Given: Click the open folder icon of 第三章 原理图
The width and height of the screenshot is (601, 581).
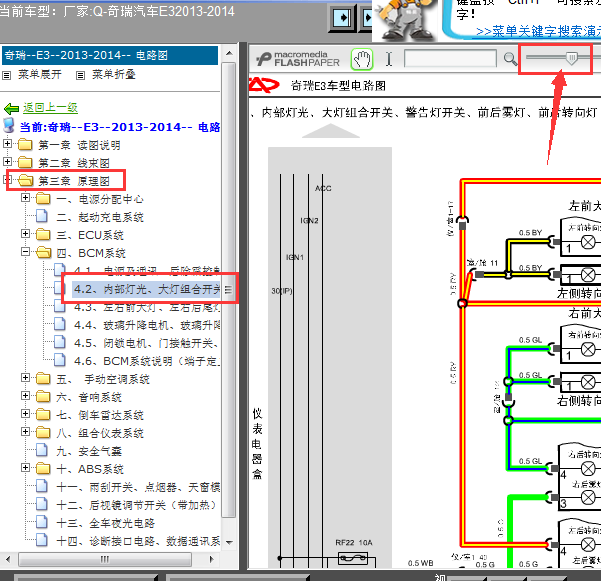Looking at the screenshot, I should (26, 181).
